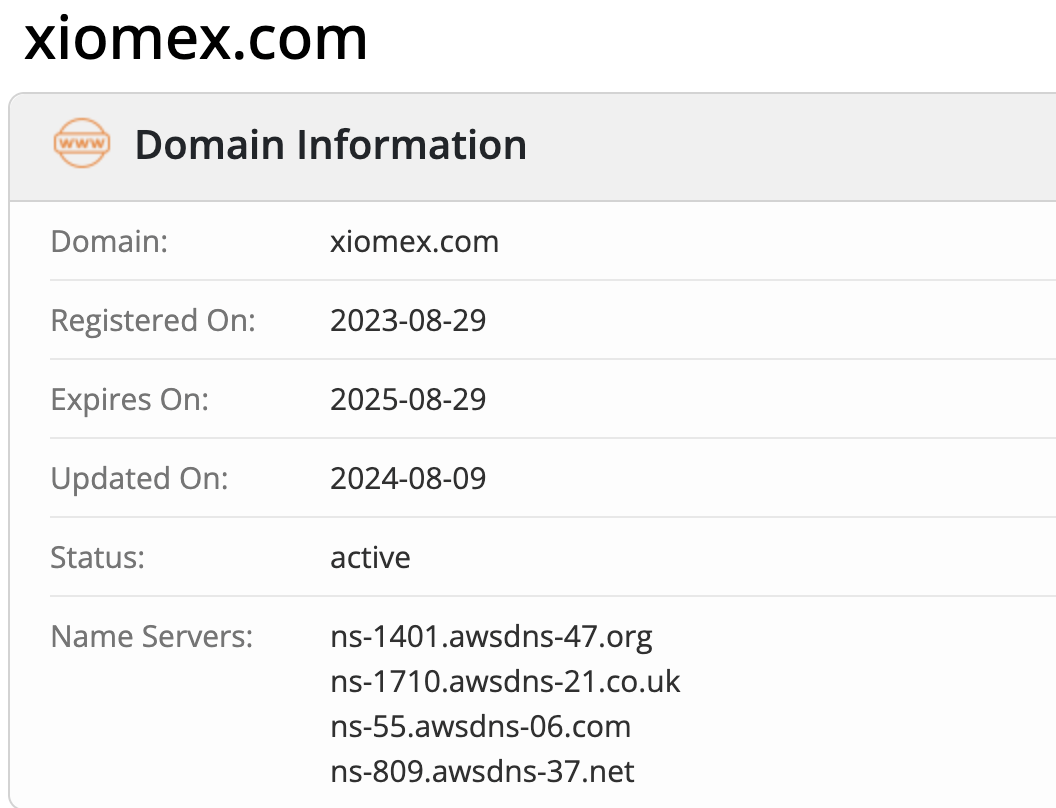Screen dimensions: 1056x808
Task: Click the Registered On date 2023-08-29
Action: tap(408, 321)
